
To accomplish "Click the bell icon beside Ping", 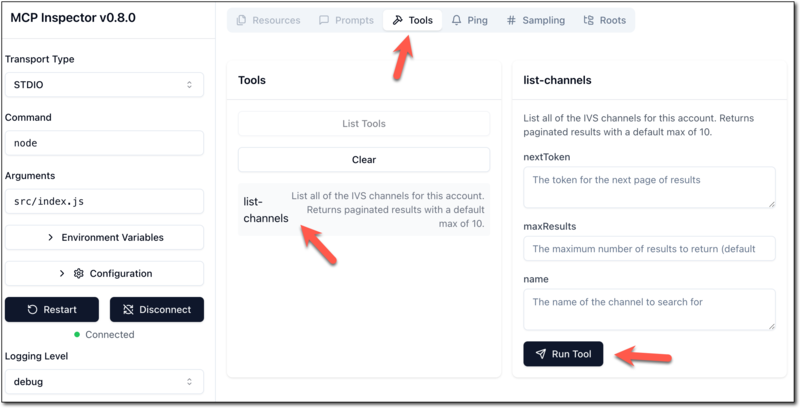I will [457, 20].
